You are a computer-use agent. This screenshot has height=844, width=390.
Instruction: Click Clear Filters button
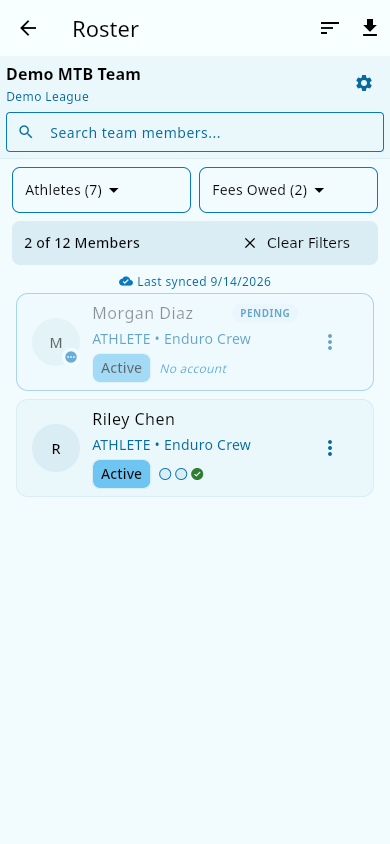coord(296,243)
